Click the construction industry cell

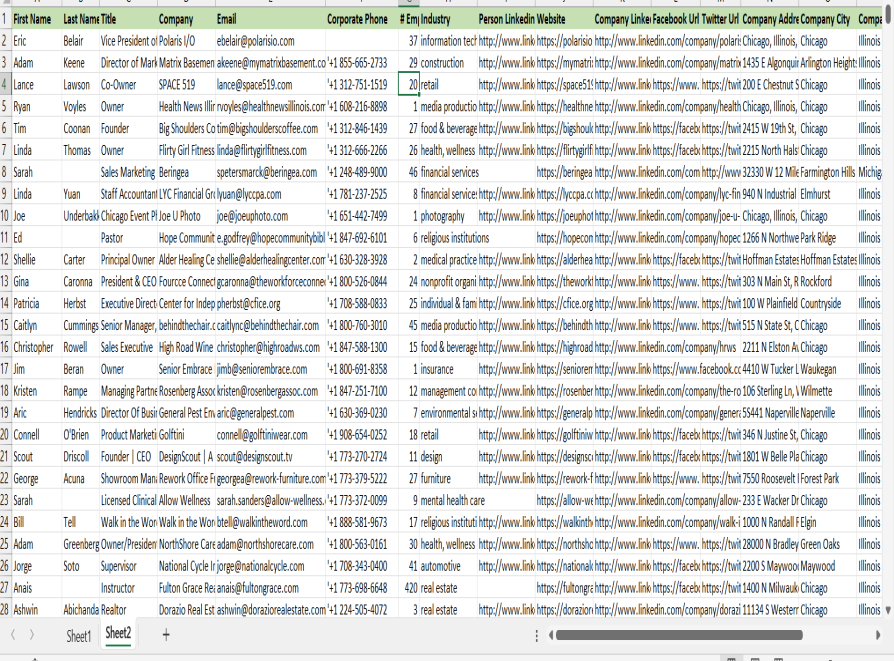(x=448, y=63)
